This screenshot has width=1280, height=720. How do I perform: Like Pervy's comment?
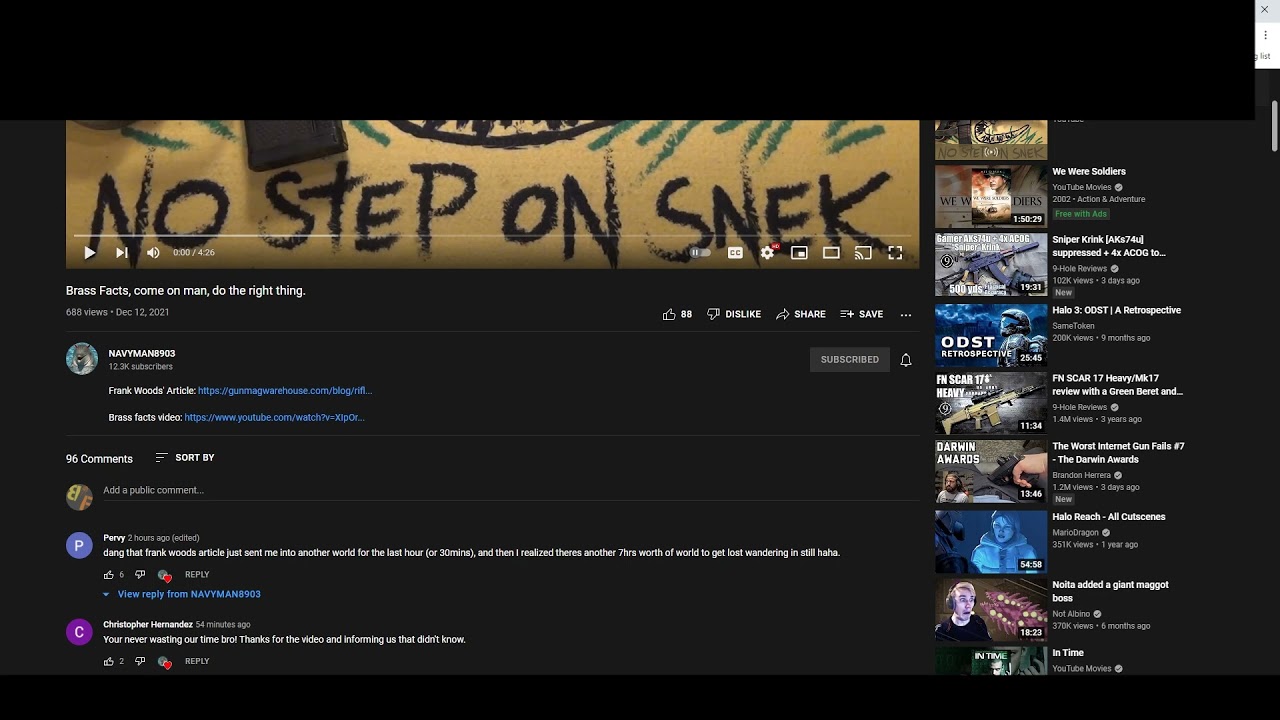[109, 575]
